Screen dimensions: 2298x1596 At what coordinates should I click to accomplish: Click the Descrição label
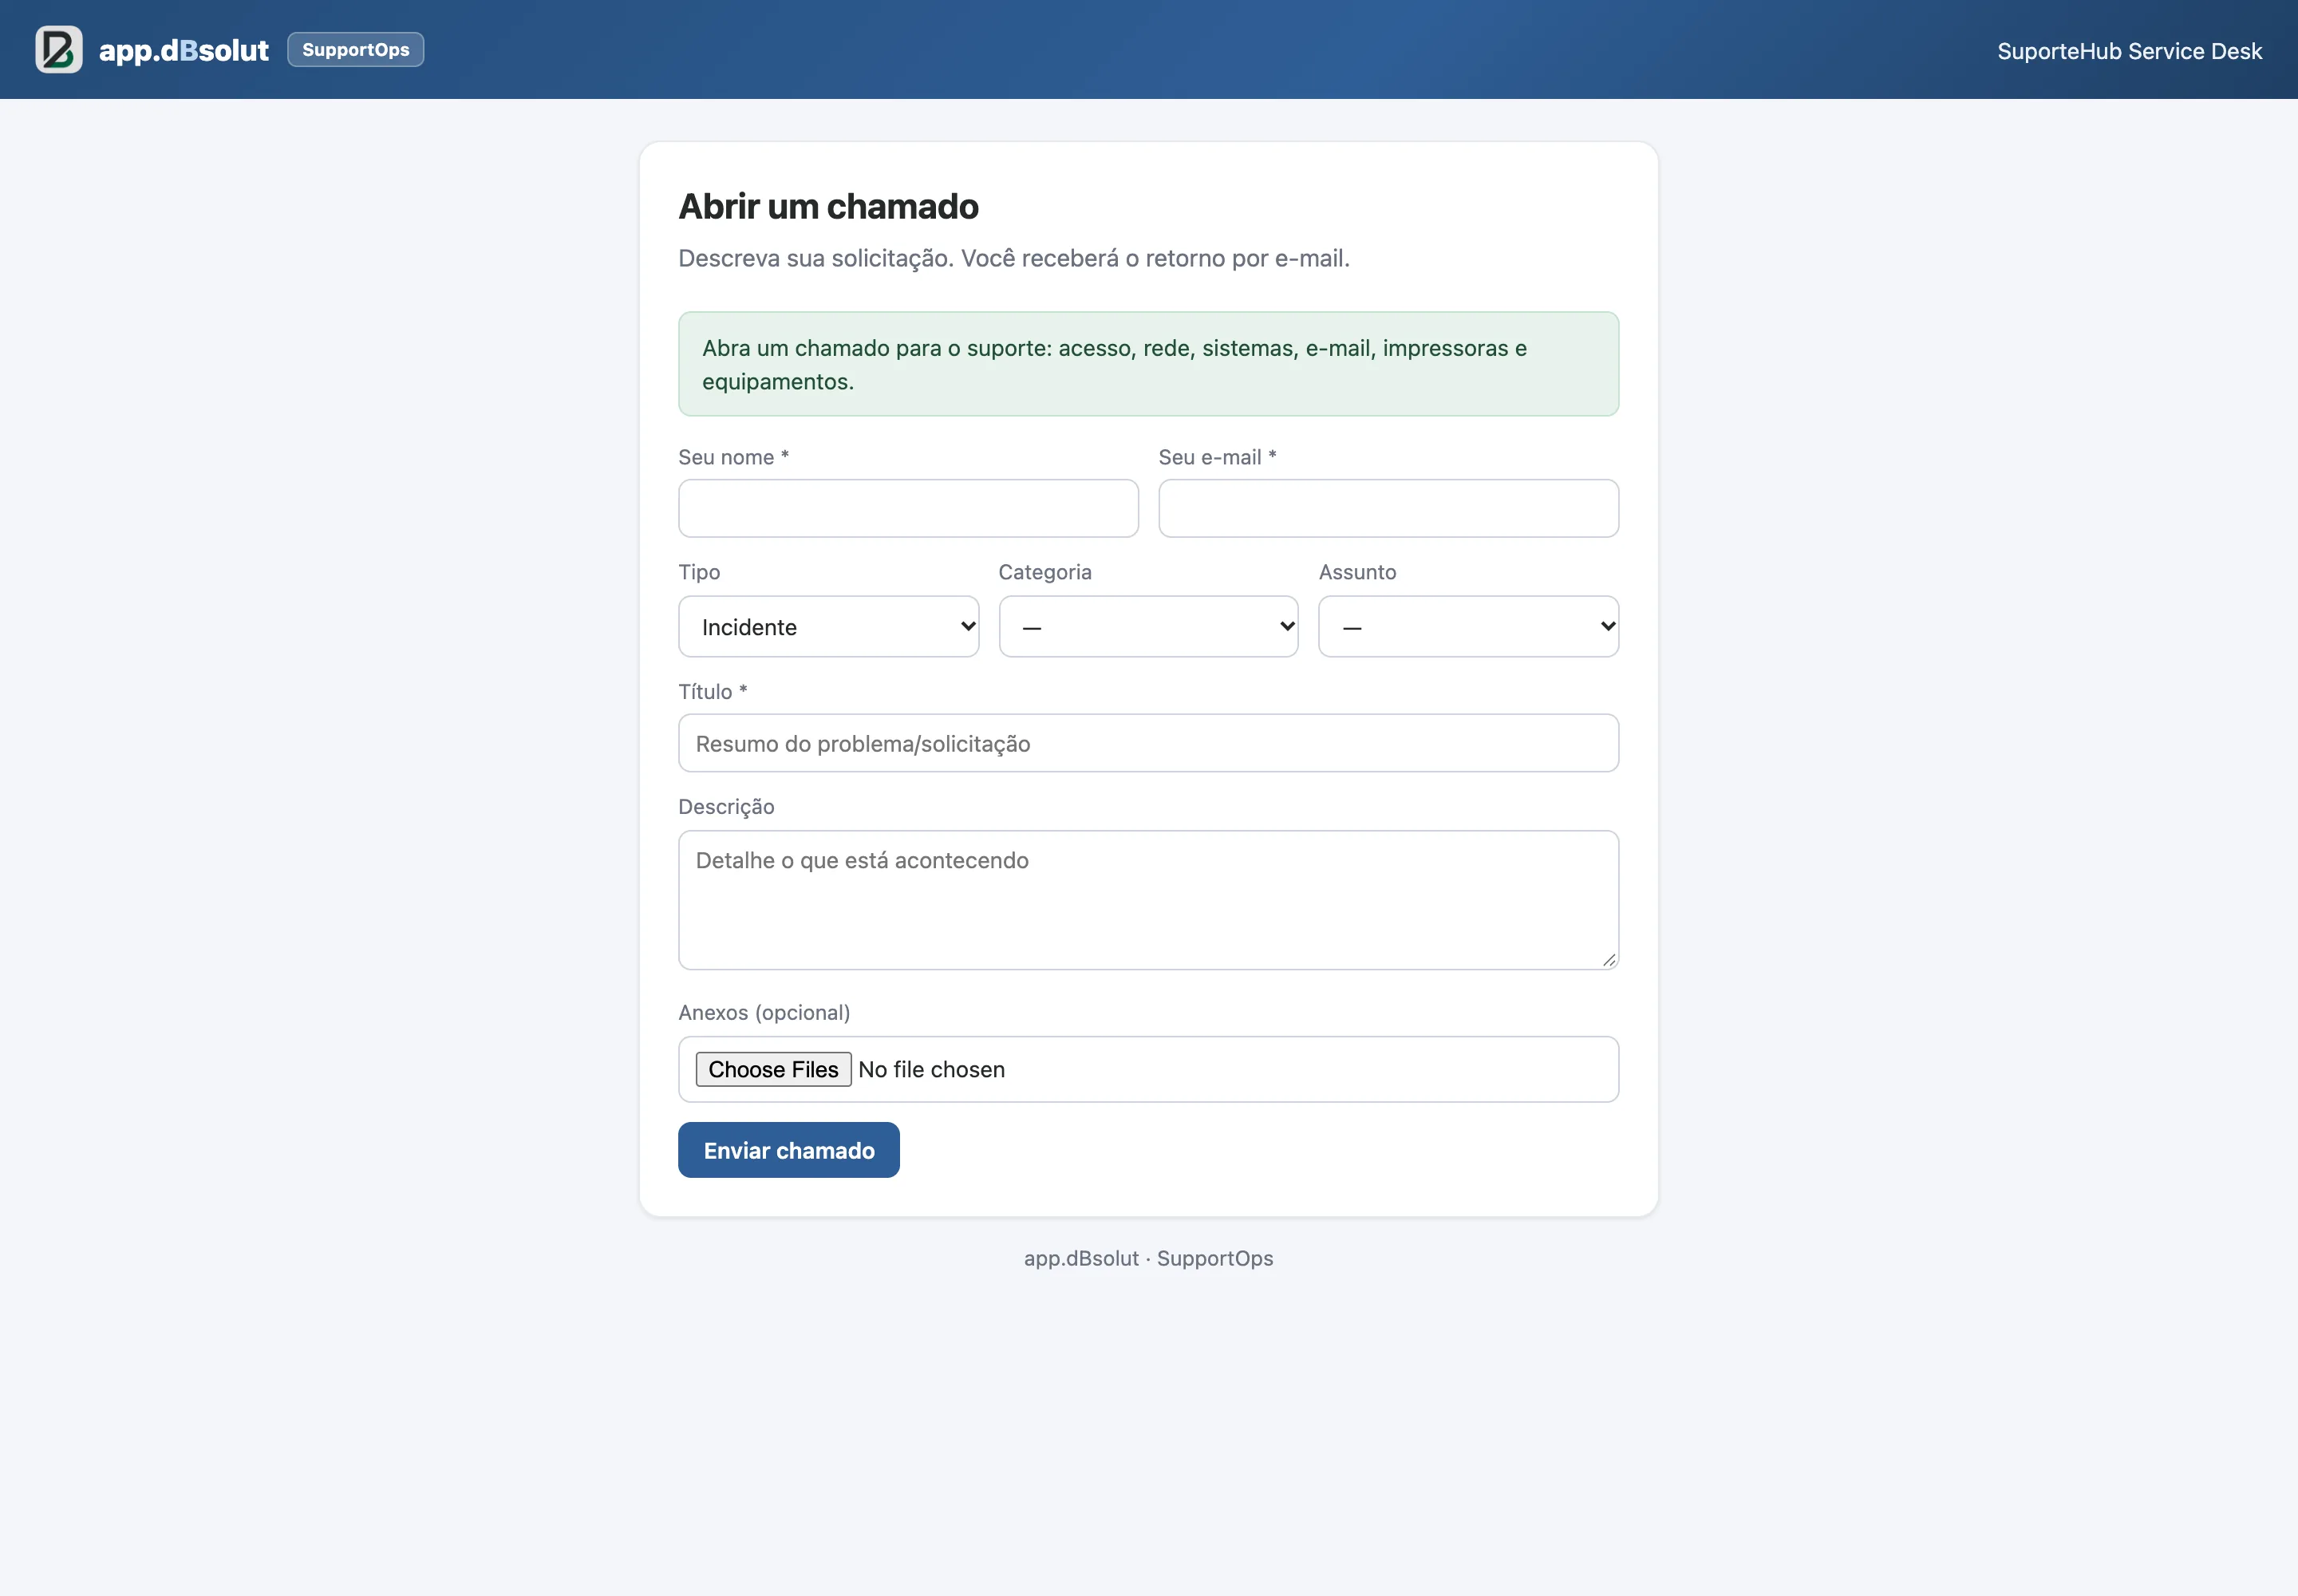[x=726, y=807]
